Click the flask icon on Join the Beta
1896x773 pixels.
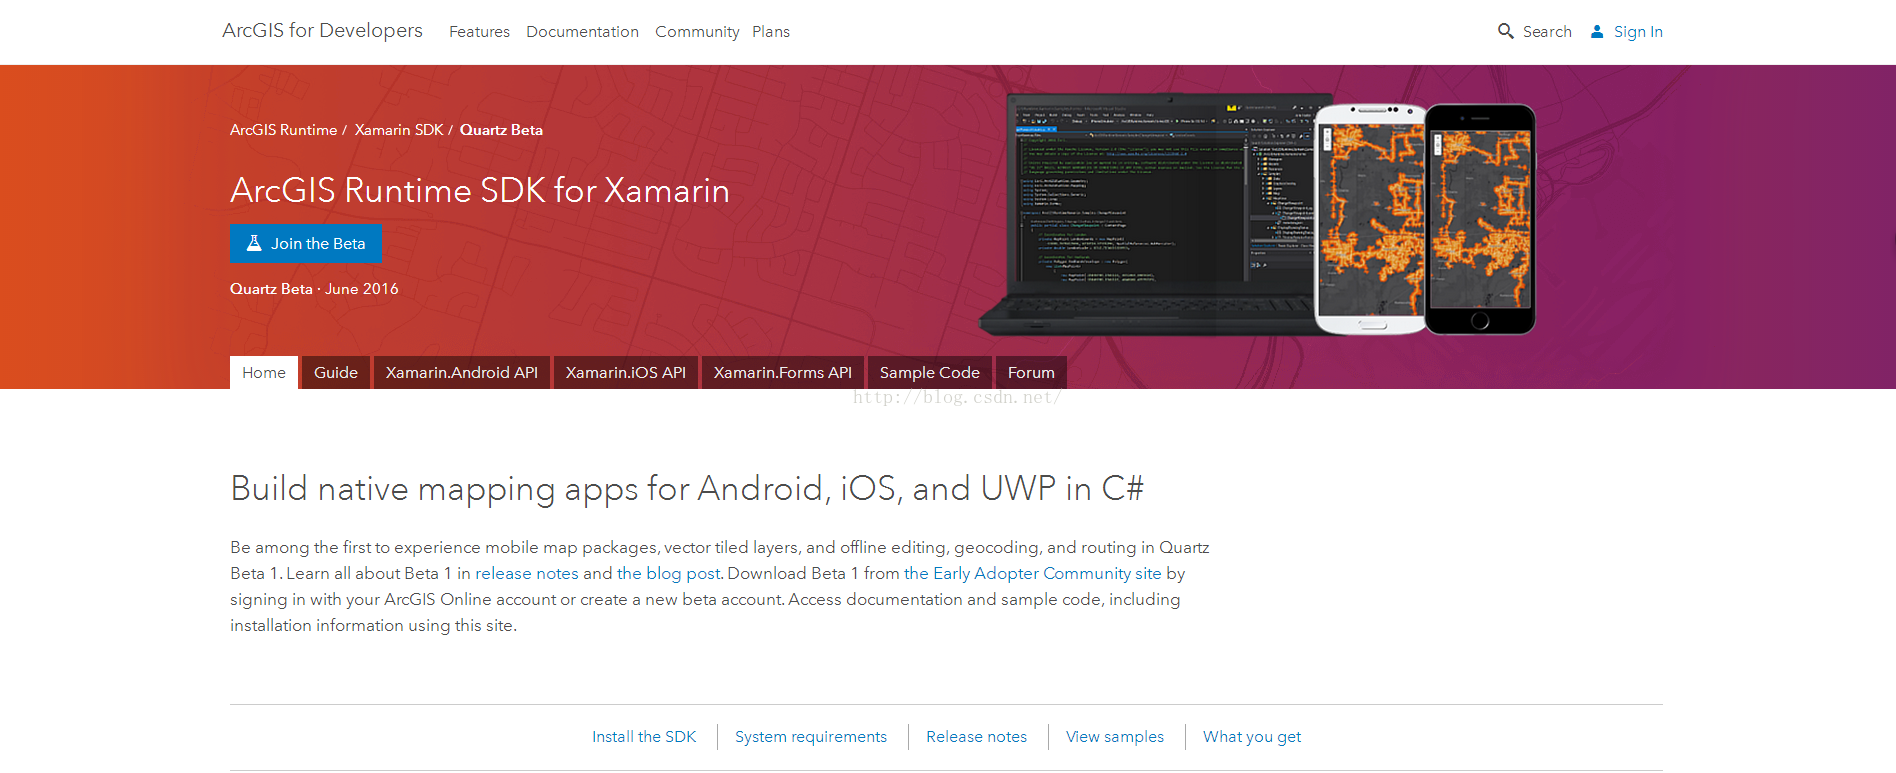[x=254, y=243]
